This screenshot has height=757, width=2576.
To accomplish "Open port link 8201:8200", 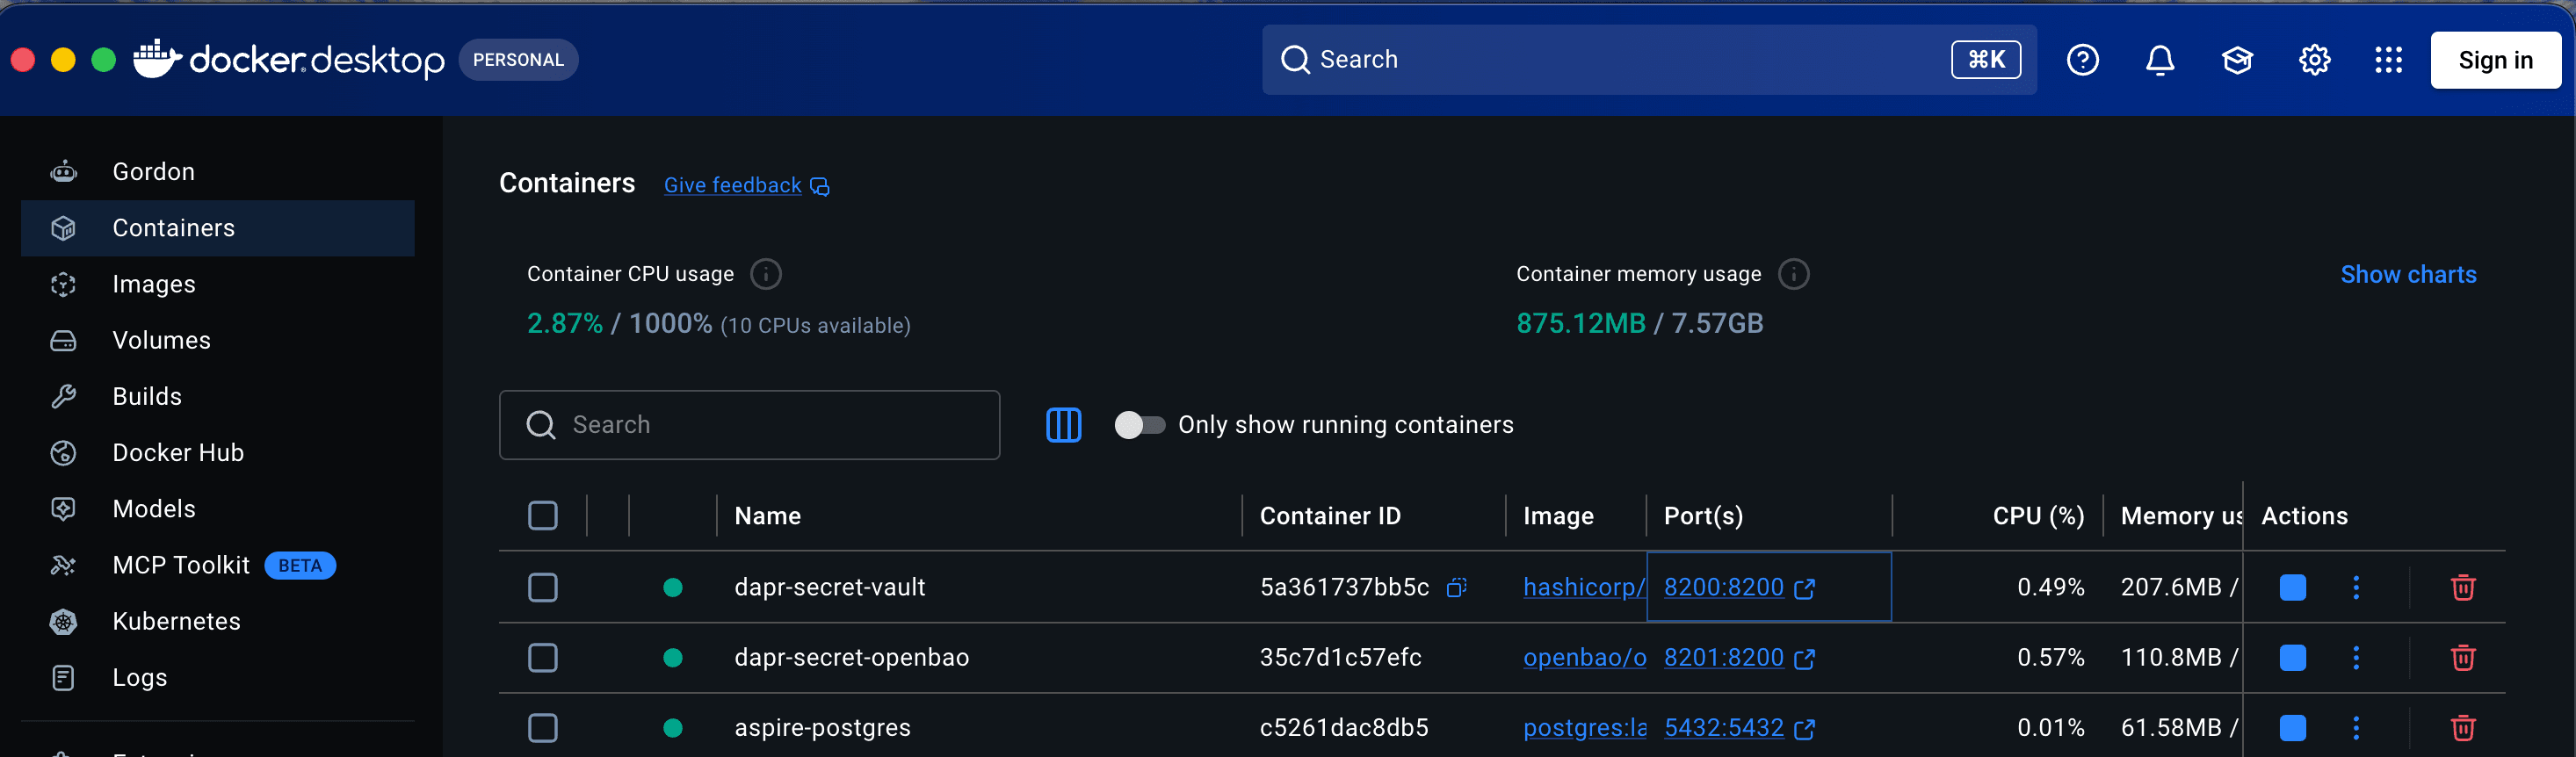I will 1738,658.
